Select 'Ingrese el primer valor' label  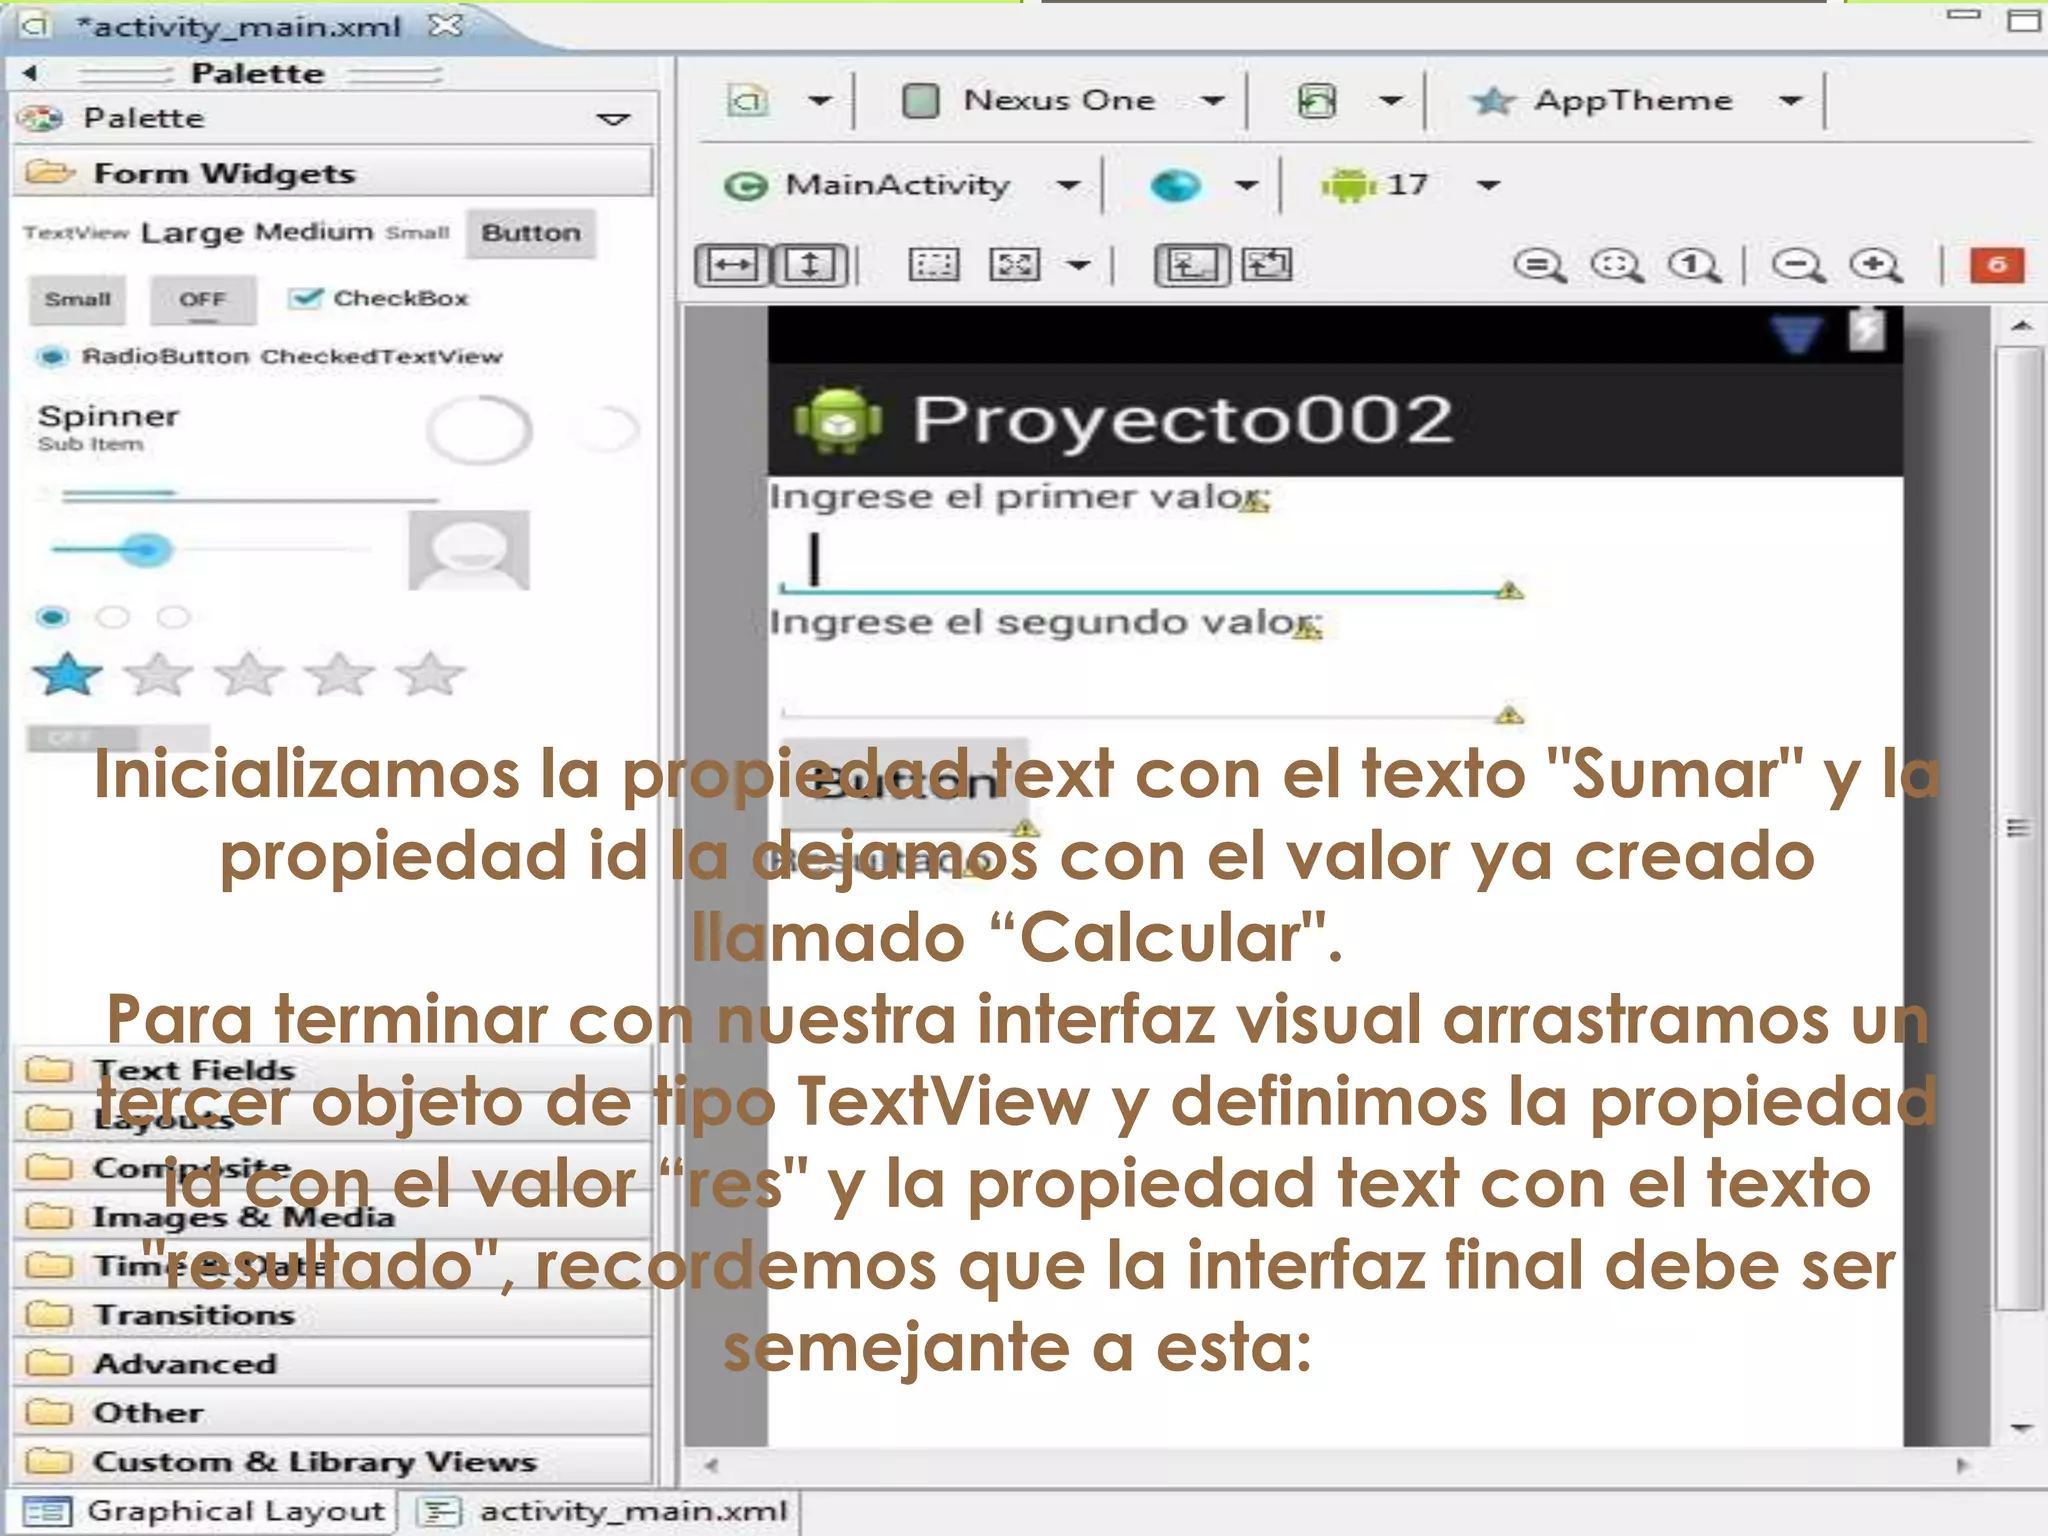pos(1018,496)
